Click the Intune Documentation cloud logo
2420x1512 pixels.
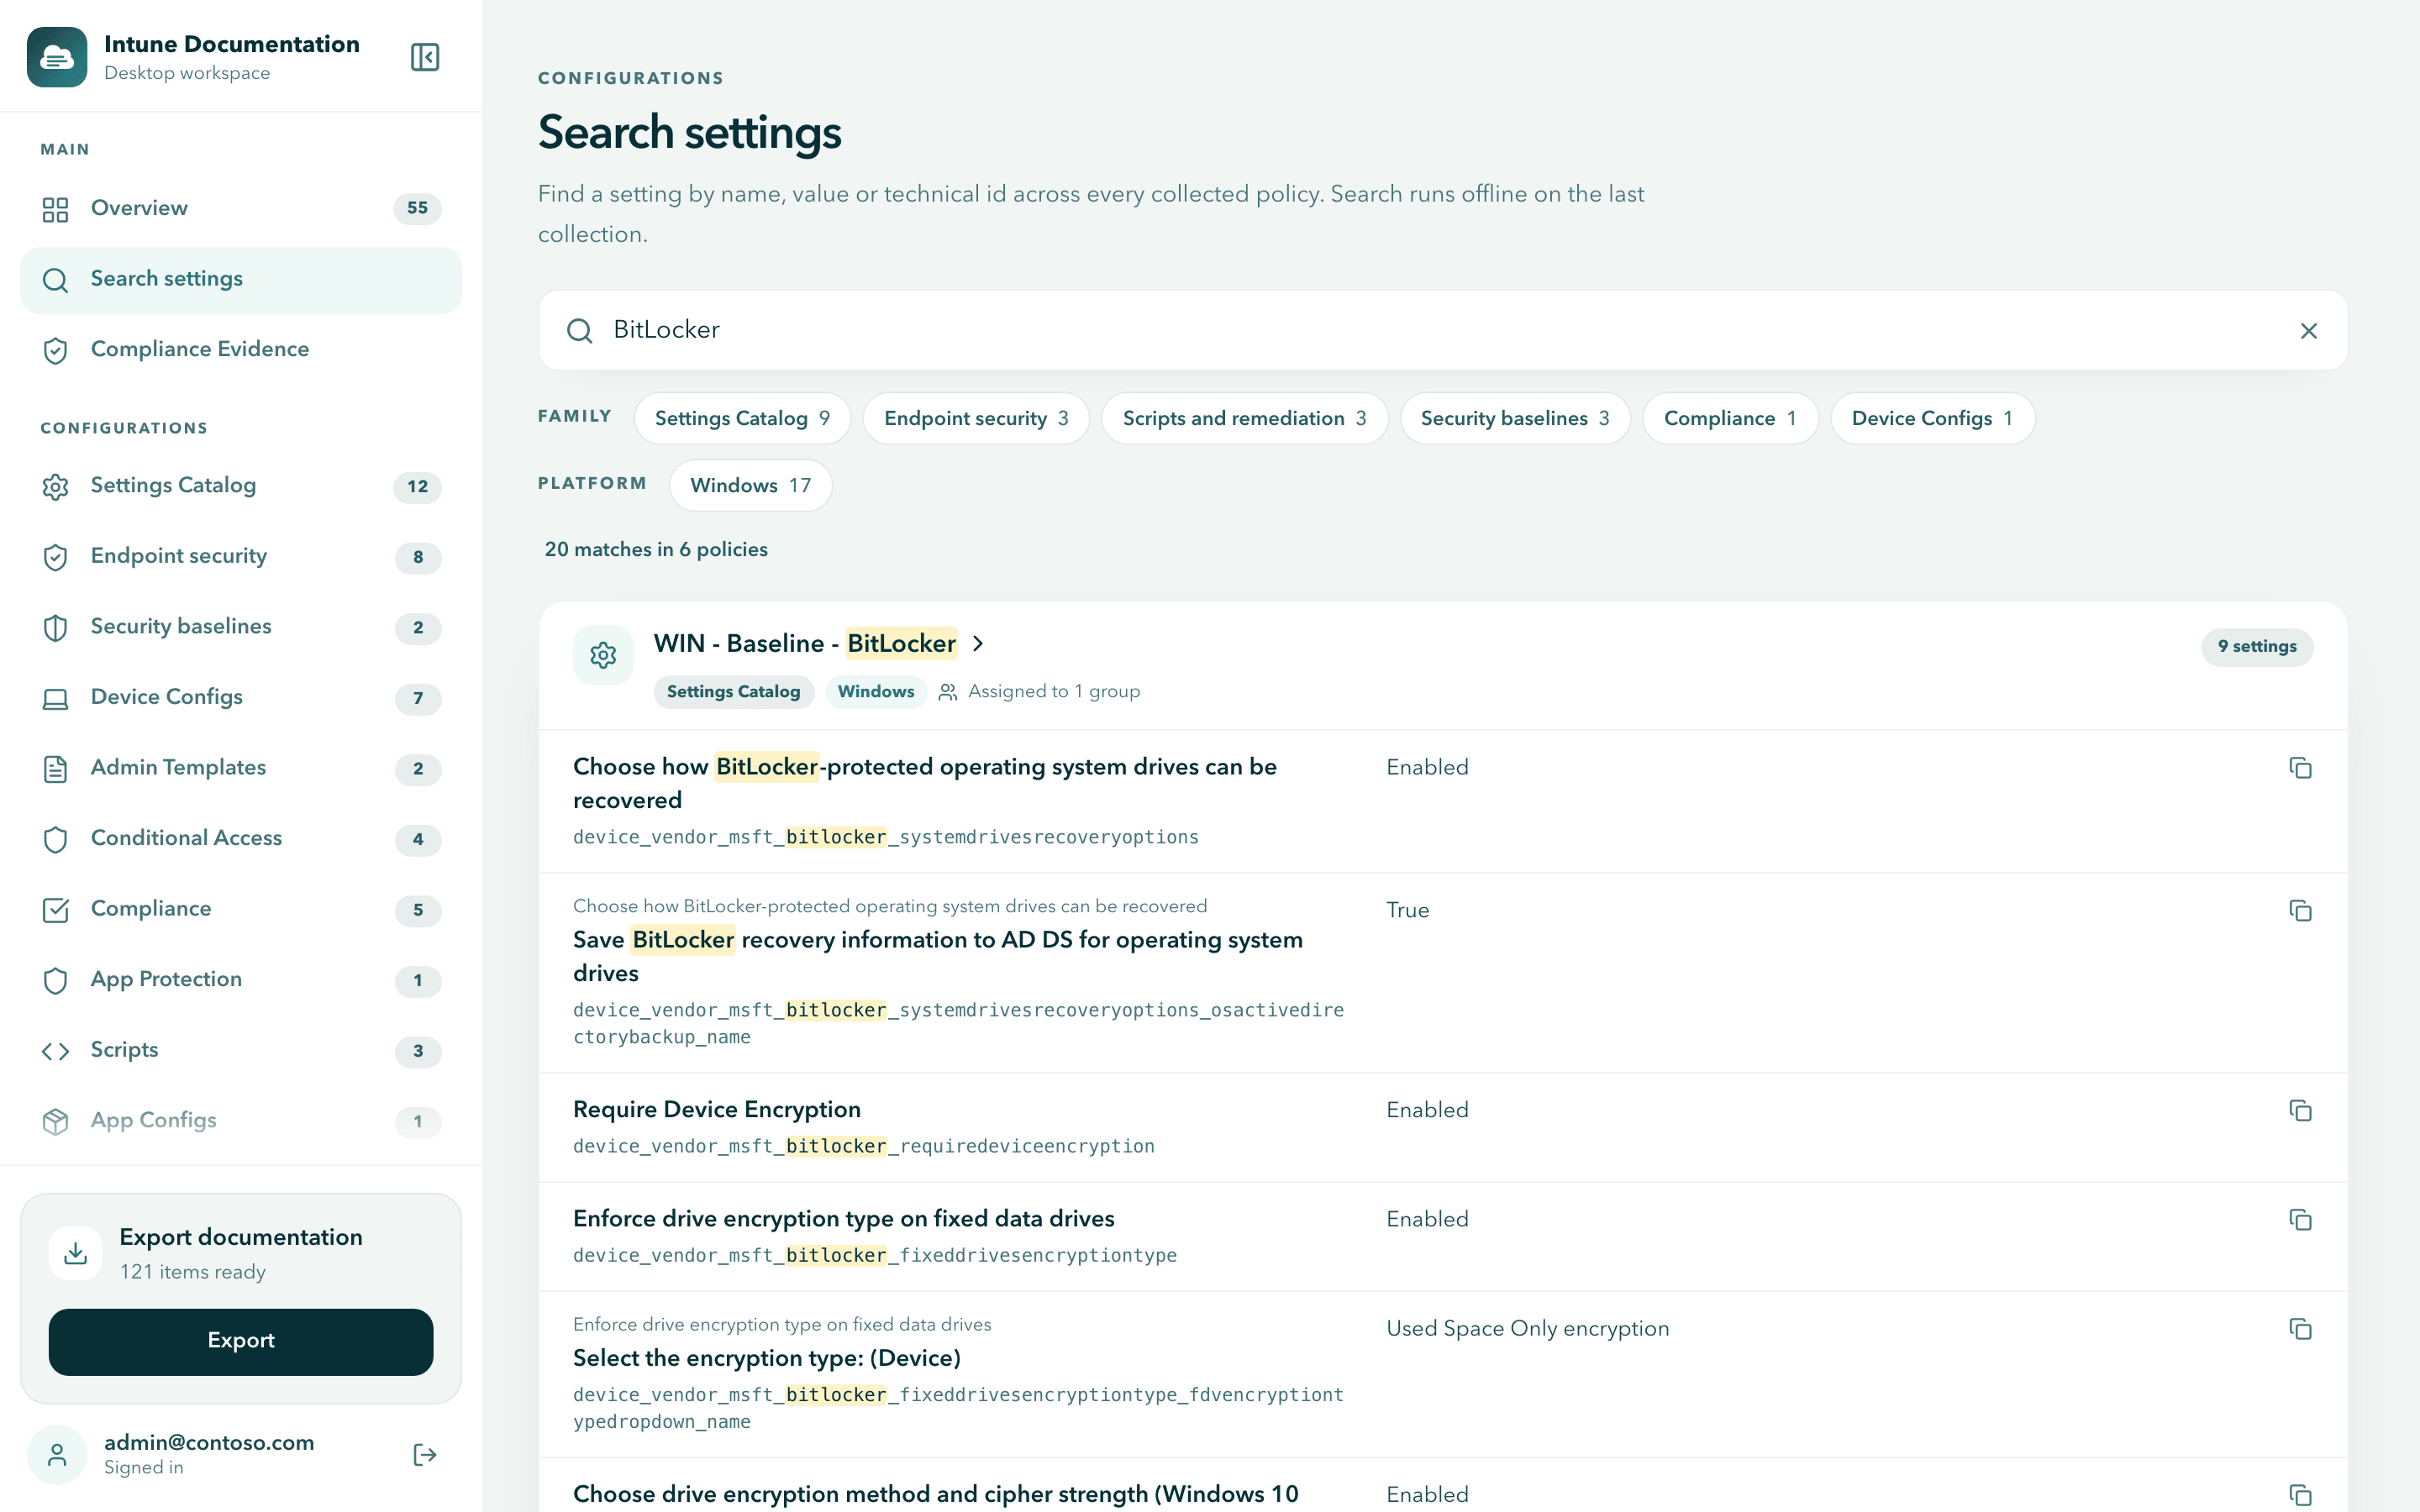[57, 57]
